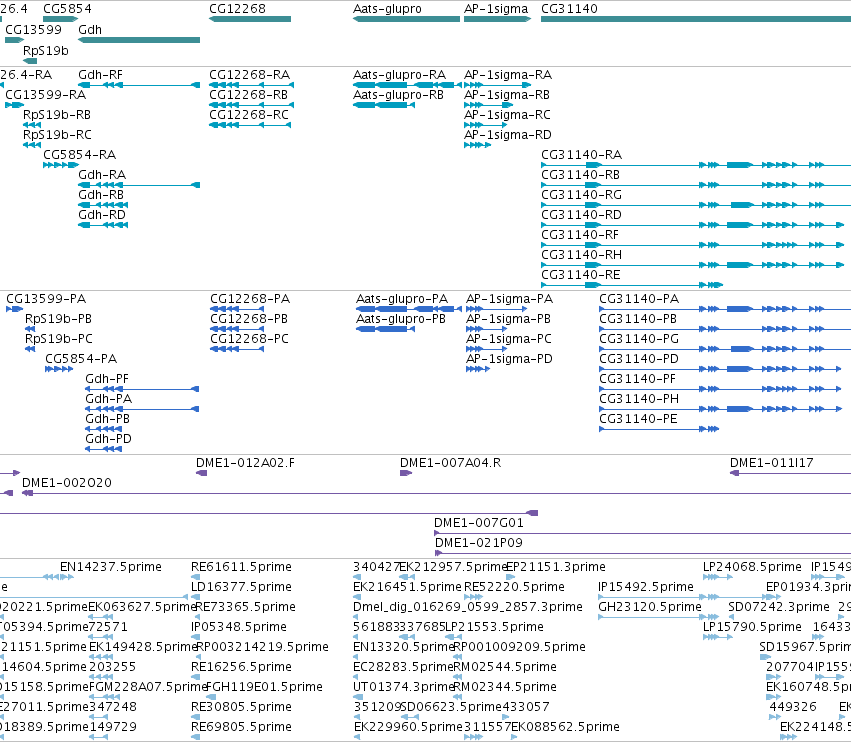Screen dimensions: 851x742
Task: Select the EN14237.5prime EST label
Action: (111, 567)
